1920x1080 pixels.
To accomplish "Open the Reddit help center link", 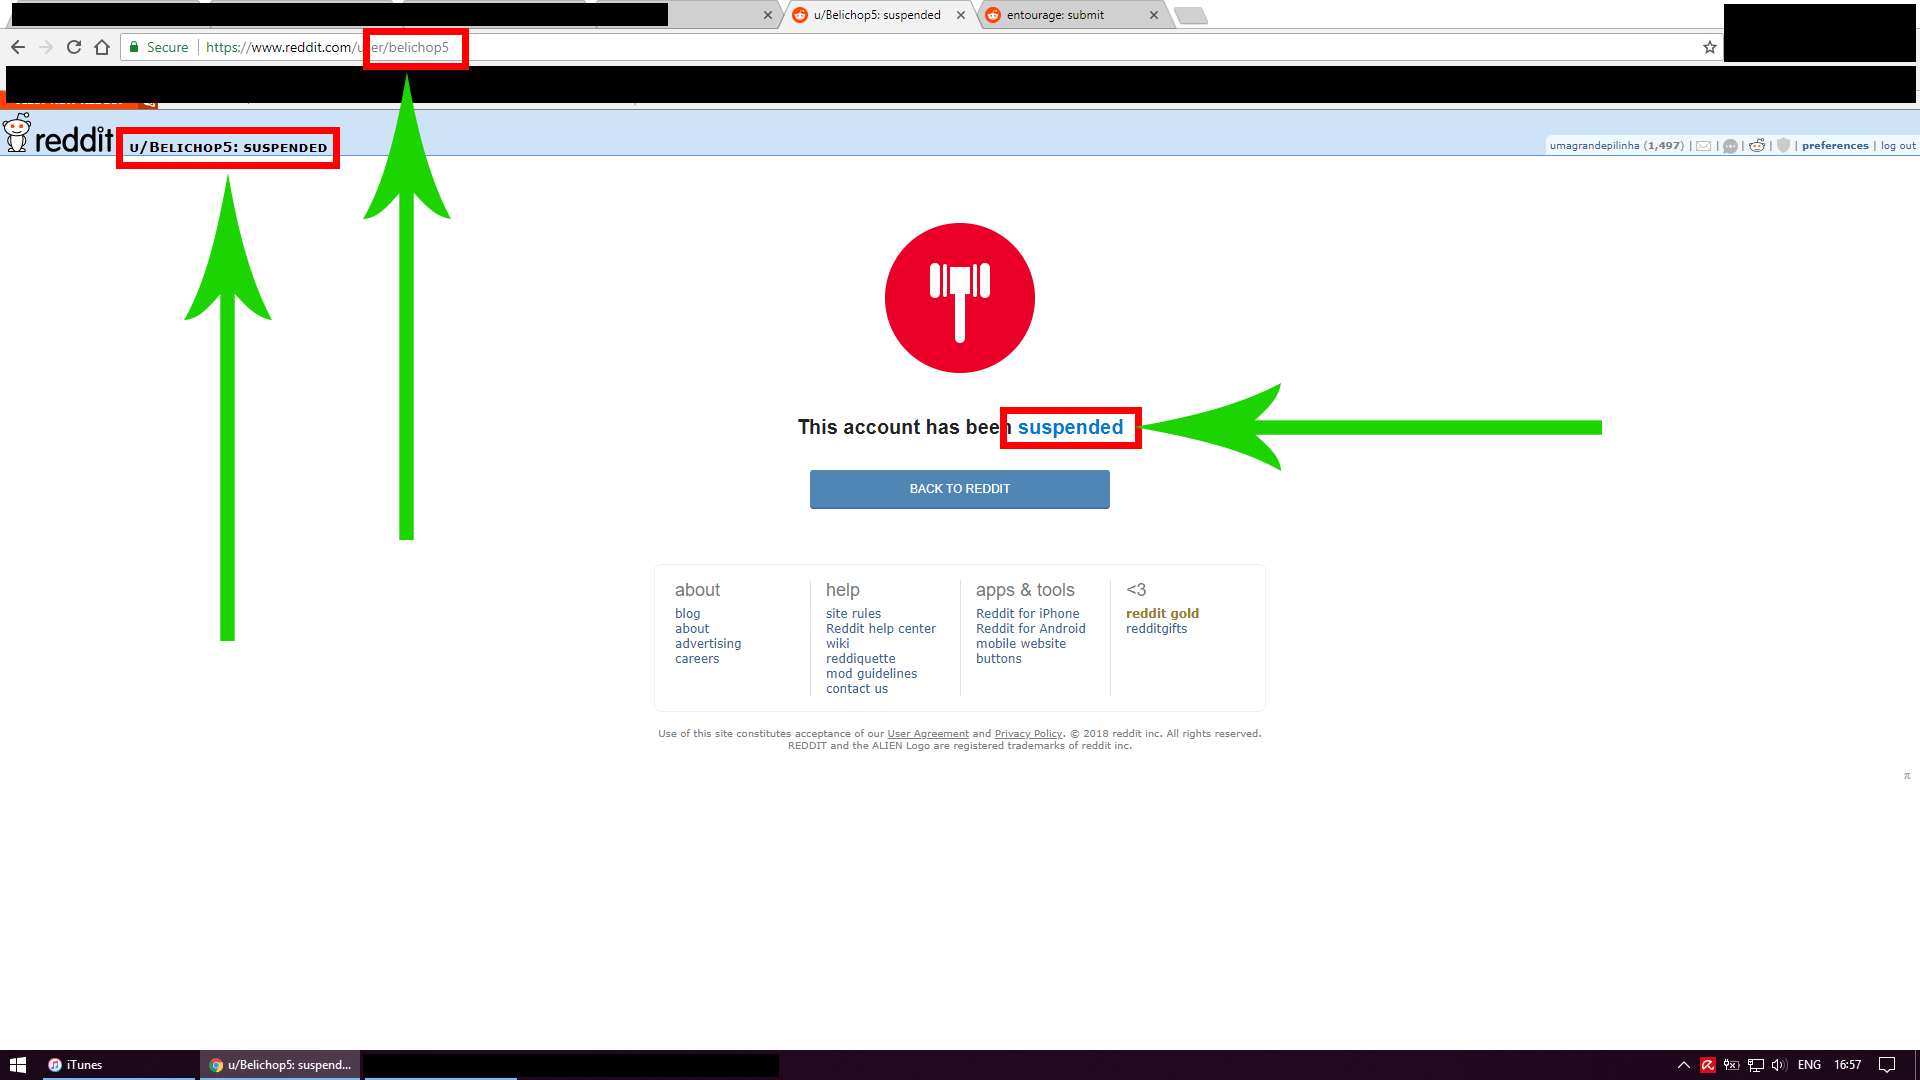I will pos(881,629).
